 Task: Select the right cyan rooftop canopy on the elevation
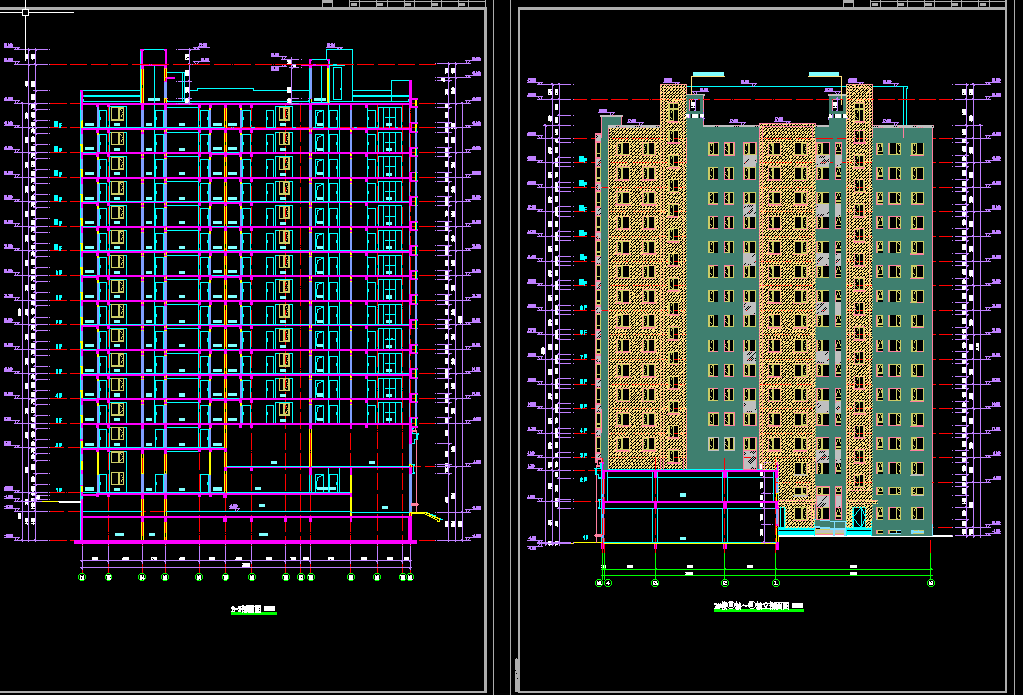pos(823,73)
